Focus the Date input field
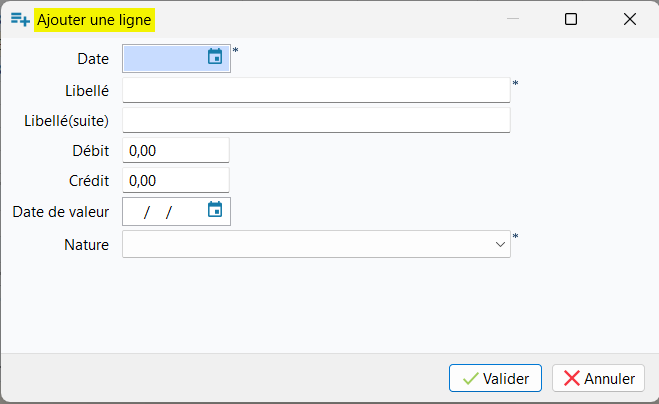Viewport: 659px width, 404px height. [x=164, y=58]
